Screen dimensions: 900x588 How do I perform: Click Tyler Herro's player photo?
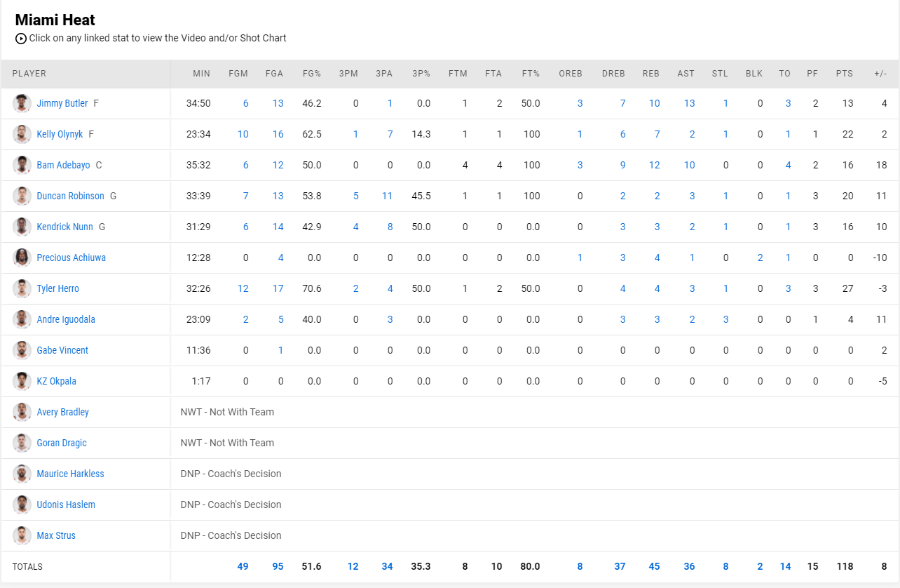22,289
